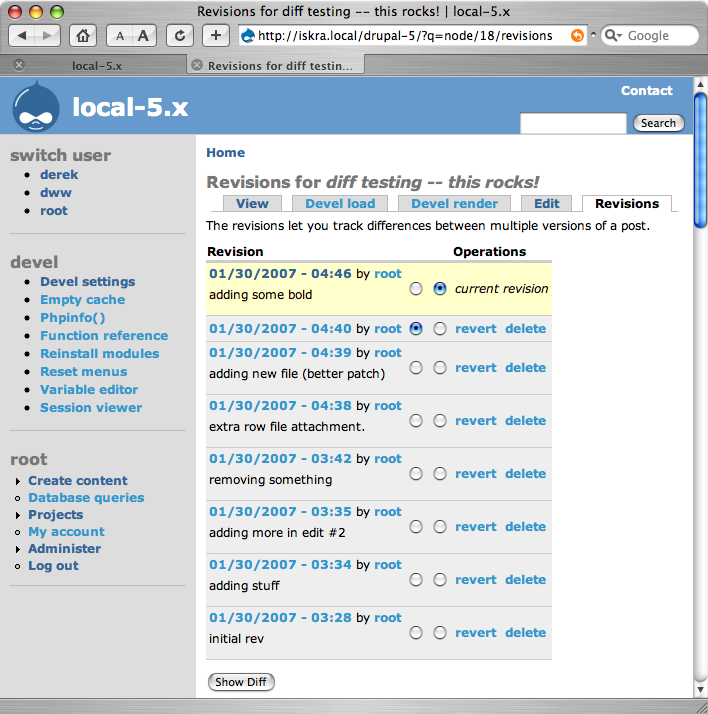Increase text size with large A button
Screen dimensions: 708x714
143,36
